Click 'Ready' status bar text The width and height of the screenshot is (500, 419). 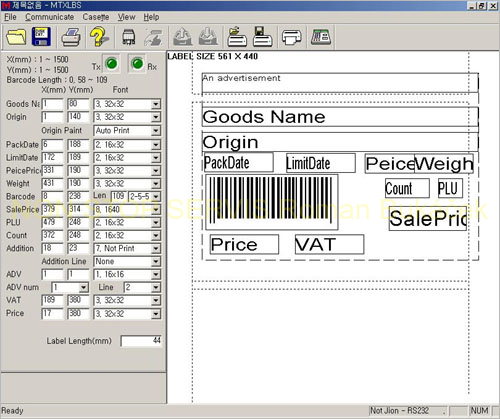point(13,411)
